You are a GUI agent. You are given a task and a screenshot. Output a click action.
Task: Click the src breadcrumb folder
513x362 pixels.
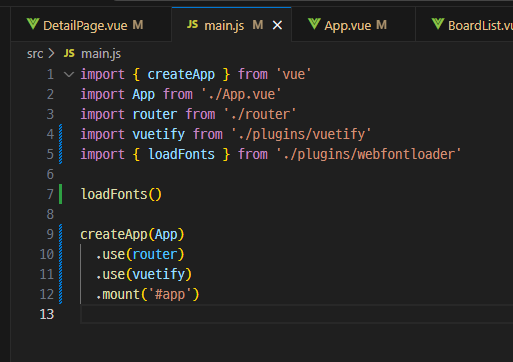click(35, 54)
